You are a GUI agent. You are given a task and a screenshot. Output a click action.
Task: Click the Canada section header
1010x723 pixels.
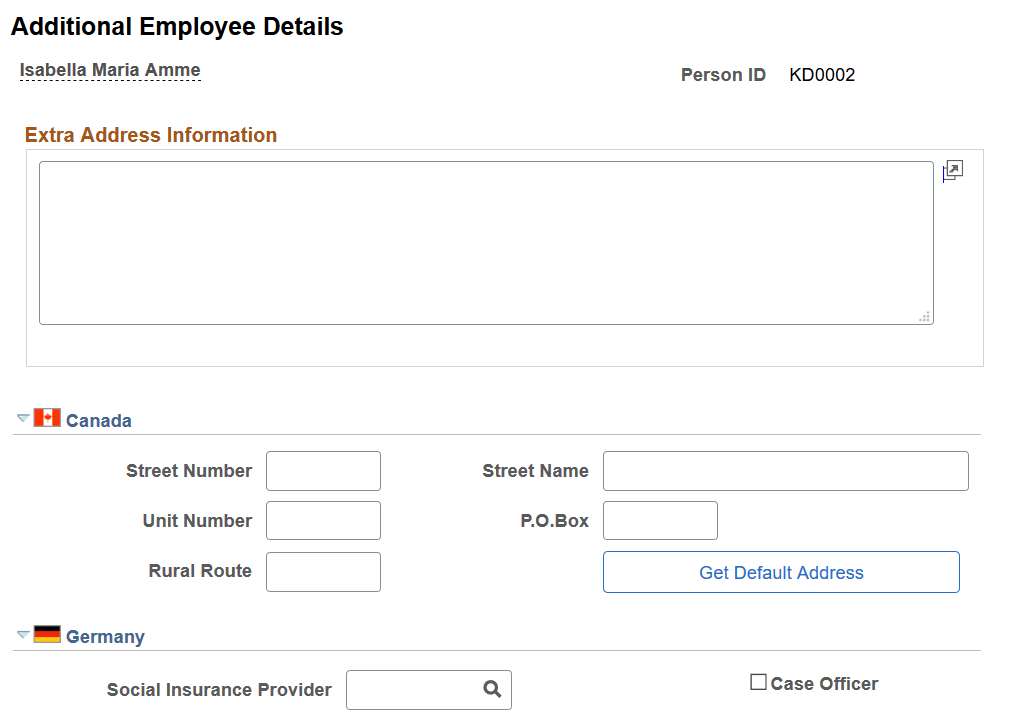coord(99,420)
